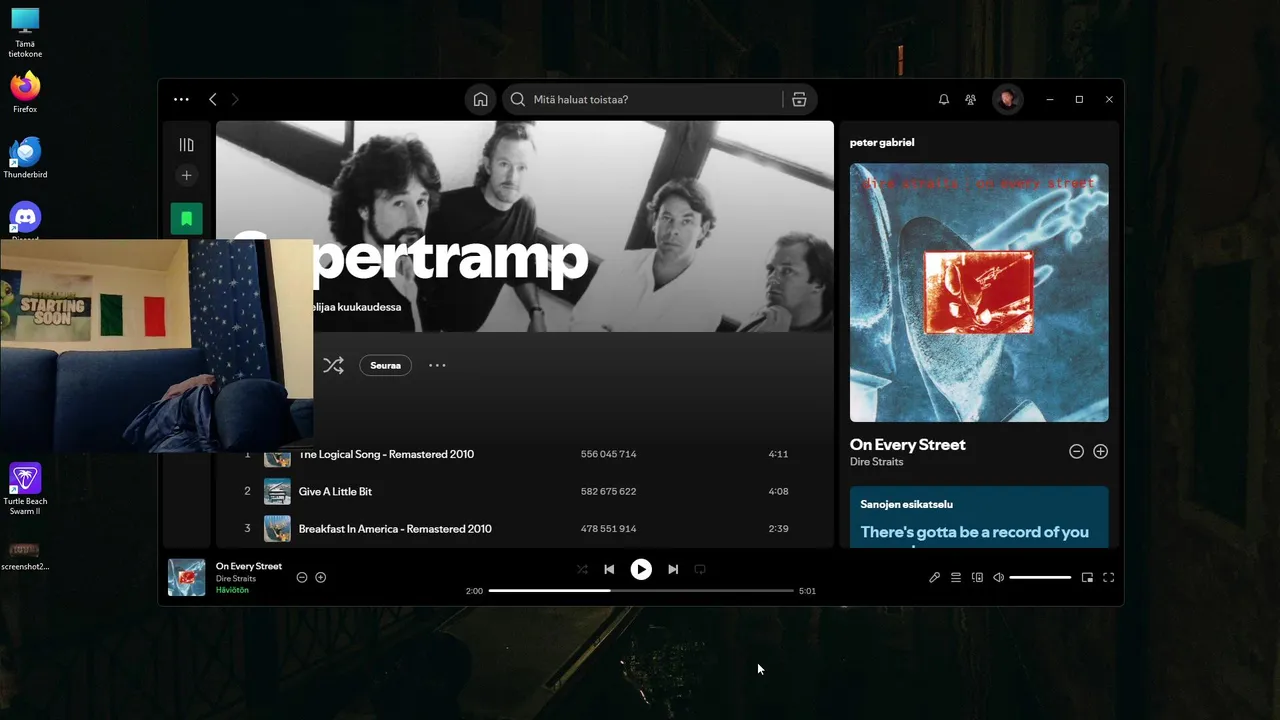Open the Turtle Beach Swarm II shortcut

point(25,488)
